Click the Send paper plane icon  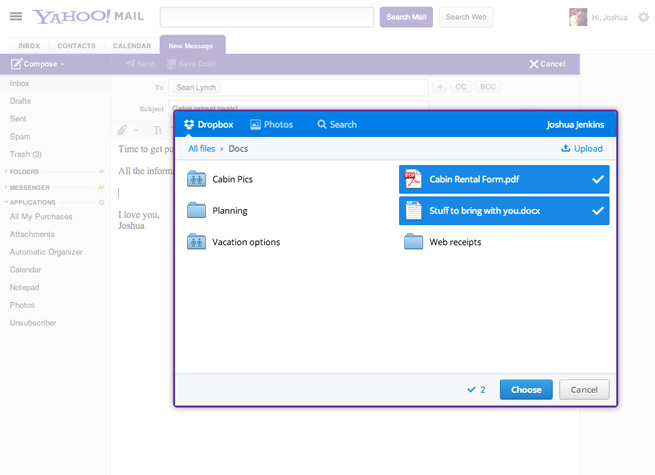130,64
